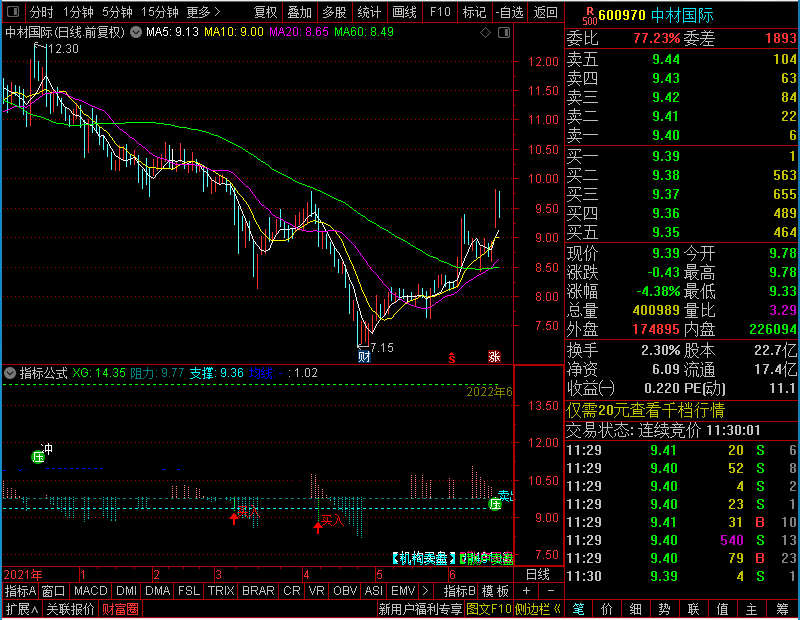The width and height of the screenshot is (800, 620).
Task: Open the 分时 intraday view
Action: click(41, 12)
